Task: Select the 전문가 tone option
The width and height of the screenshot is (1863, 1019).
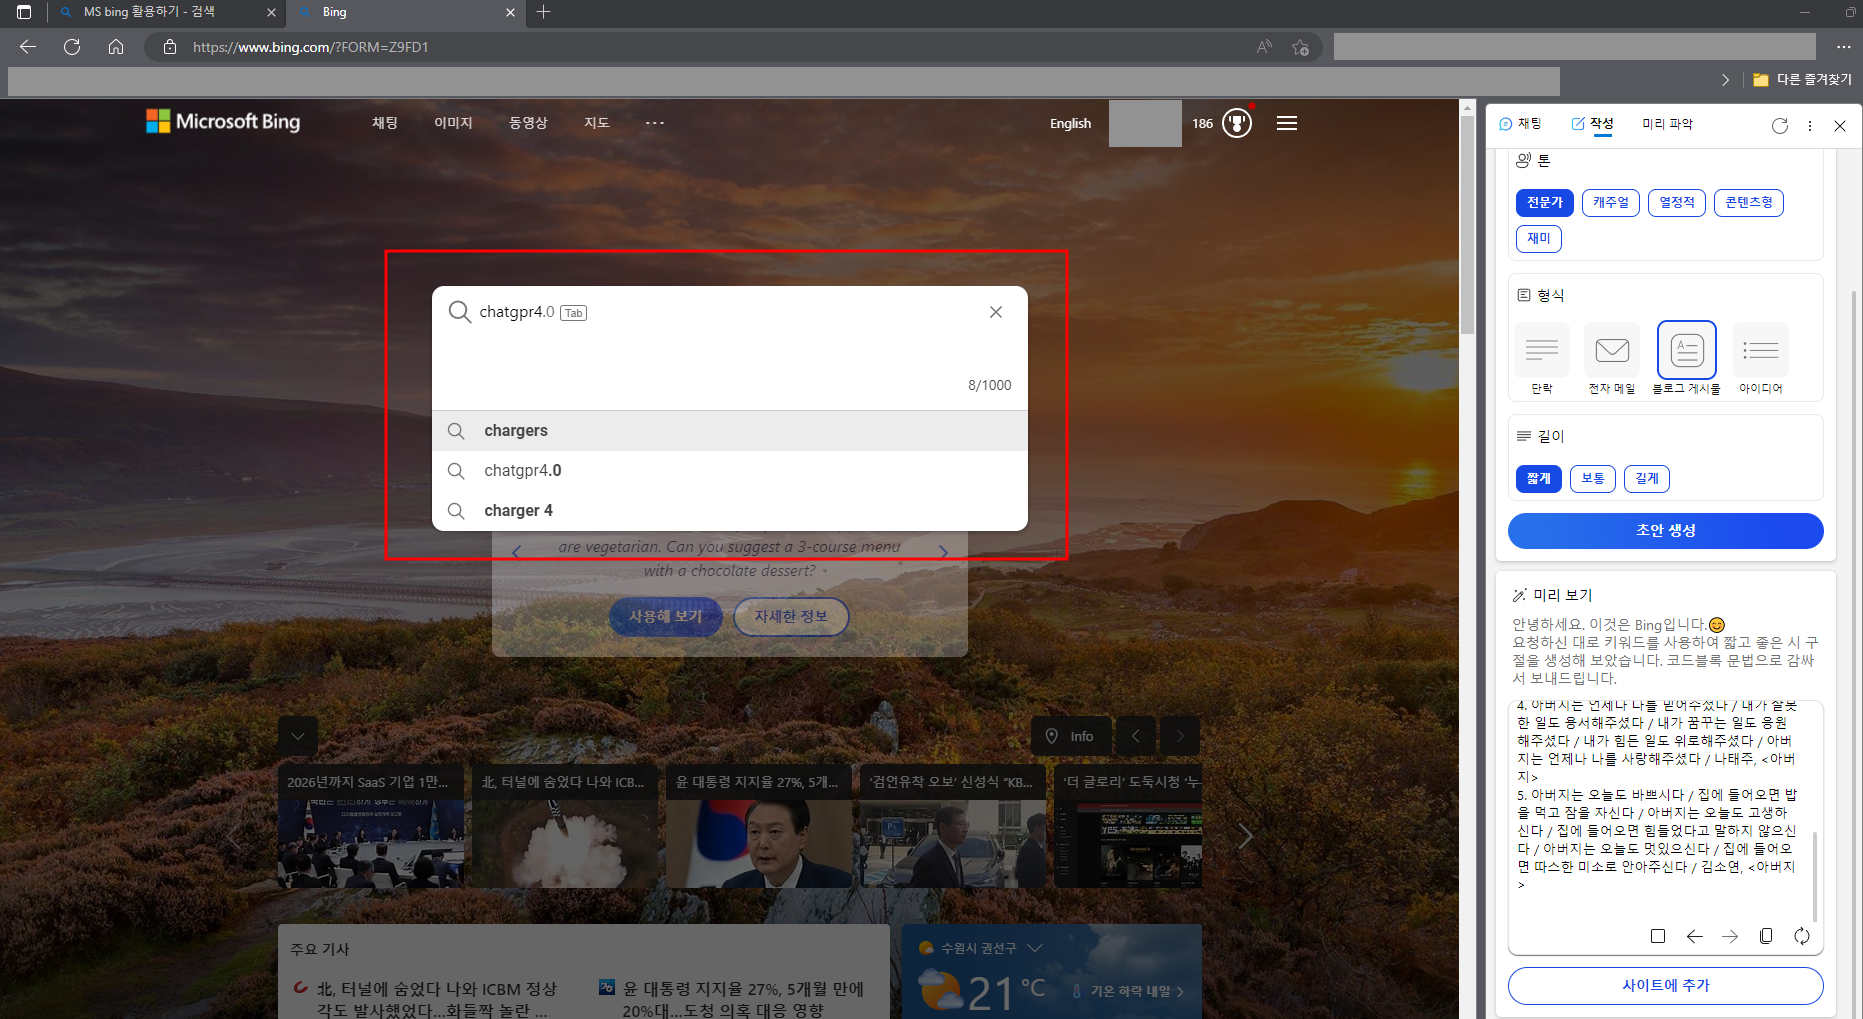Action: pyautogui.click(x=1545, y=203)
